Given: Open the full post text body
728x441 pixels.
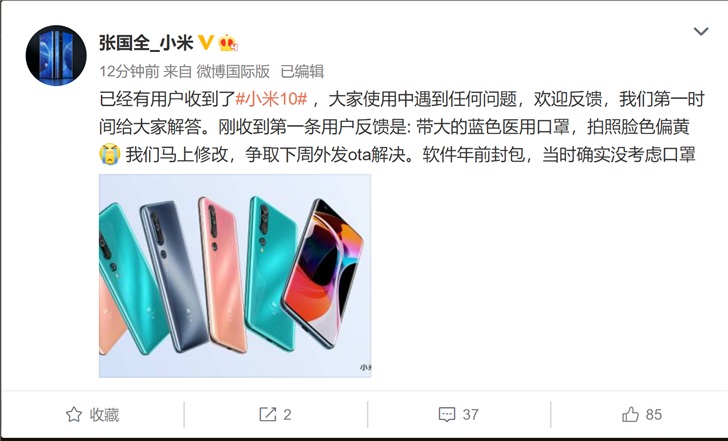Looking at the screenshot, I should click(x=402, y=127).
